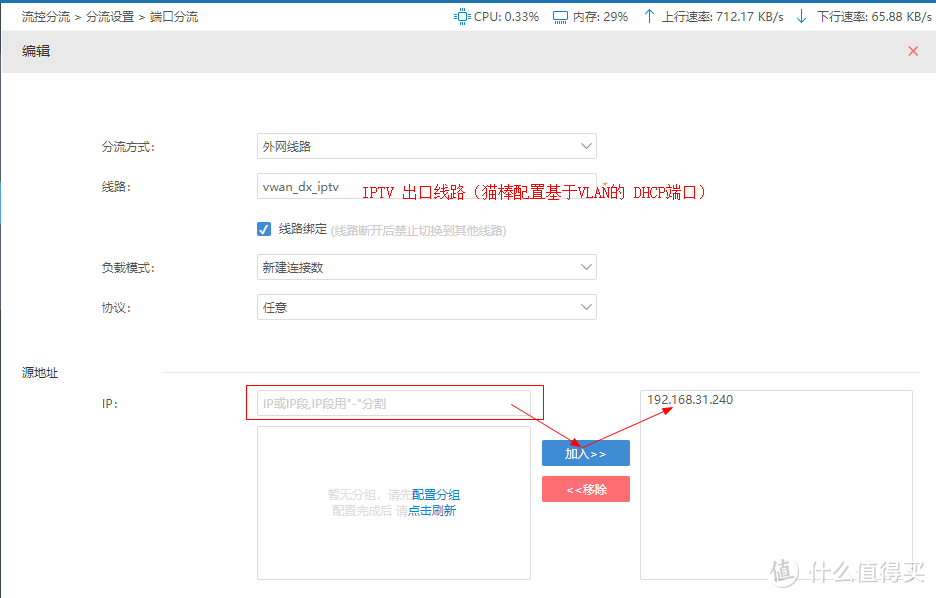Click the upload arrow next to 上行速率

coord(649,16)
